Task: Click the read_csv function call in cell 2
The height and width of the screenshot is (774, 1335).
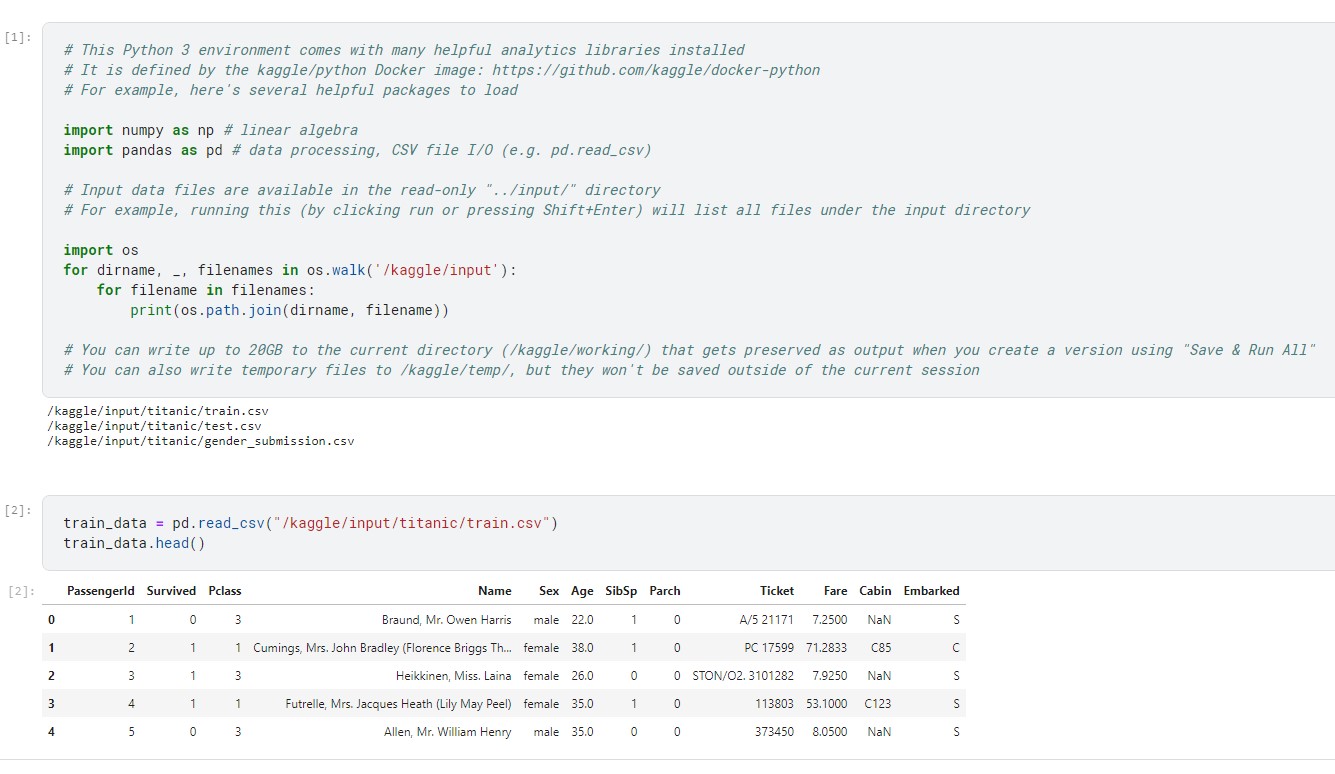Action: pyautogui.click(x=231, y=522)
